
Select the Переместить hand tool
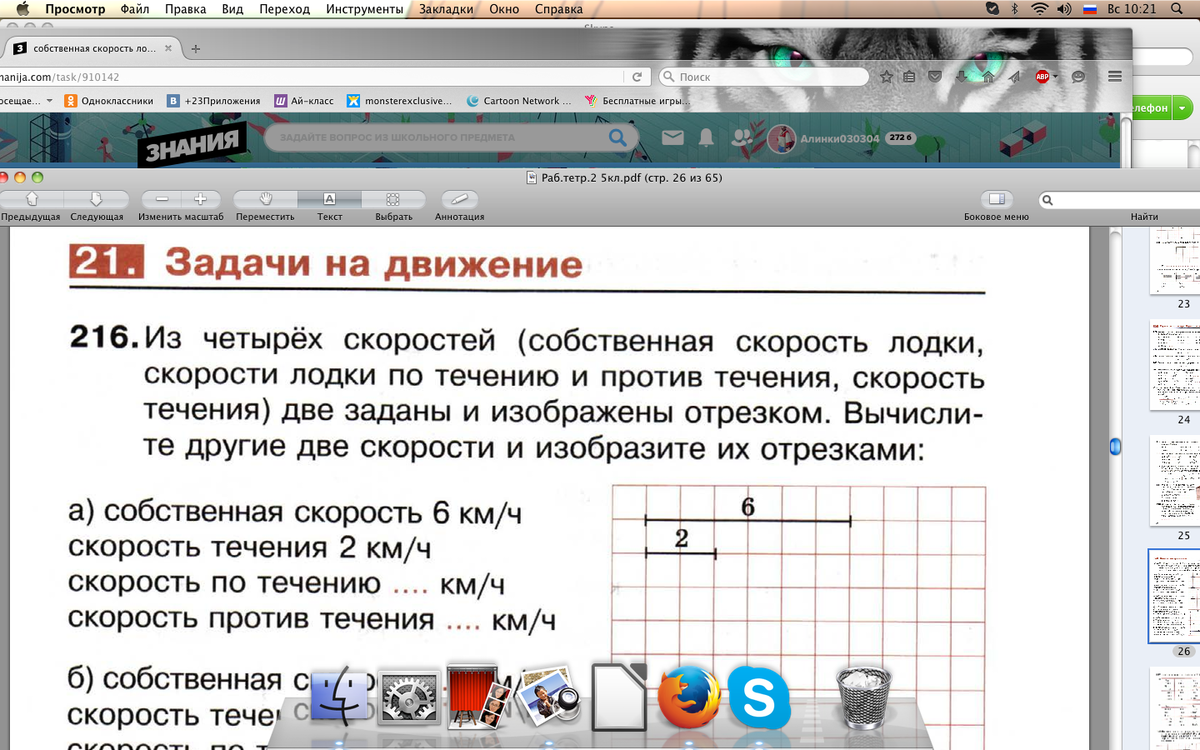click(265, 199)
